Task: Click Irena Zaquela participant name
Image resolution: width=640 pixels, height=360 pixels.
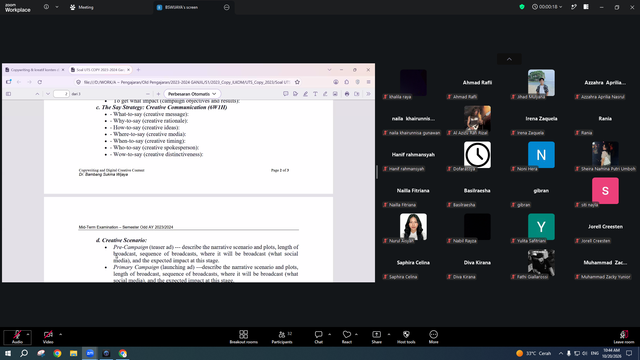Action: pyautogui.click(x=541, y=119)
